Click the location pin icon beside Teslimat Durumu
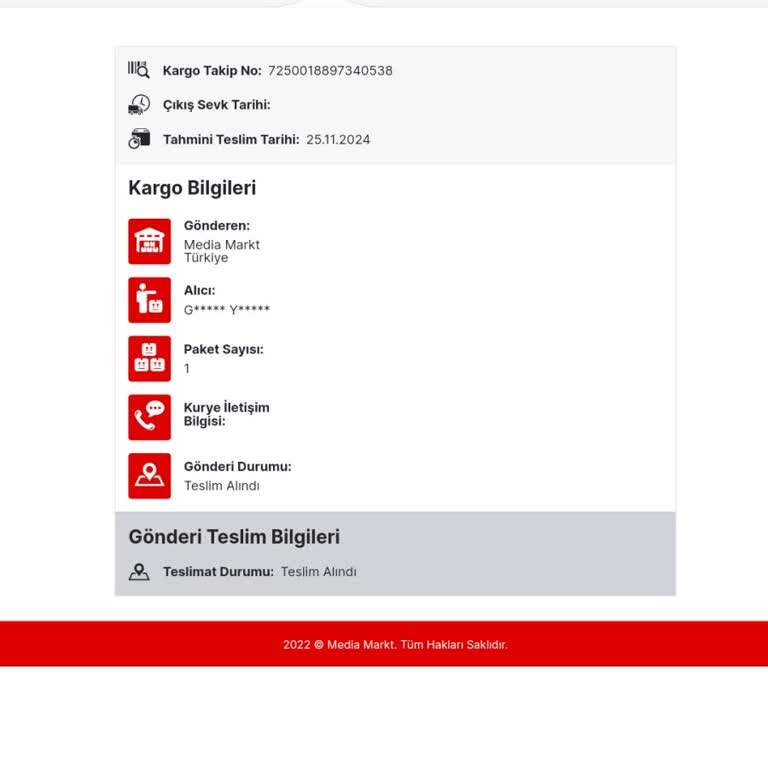The image size is (768, 768). (x=139, y=572)
